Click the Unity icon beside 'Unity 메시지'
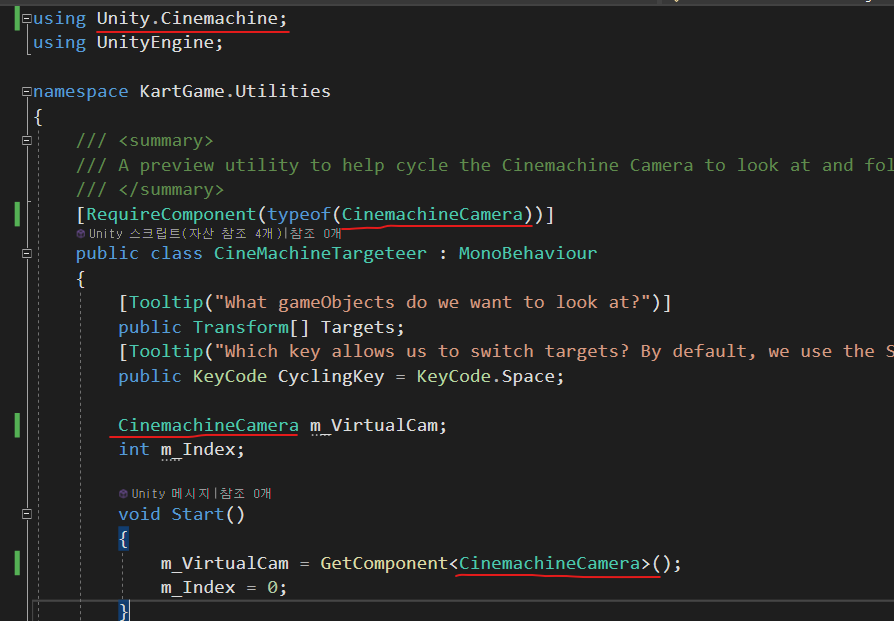Image resolution: width=894 pixels, height=621 pixels. pyautogui.click(x=123, y=493)
